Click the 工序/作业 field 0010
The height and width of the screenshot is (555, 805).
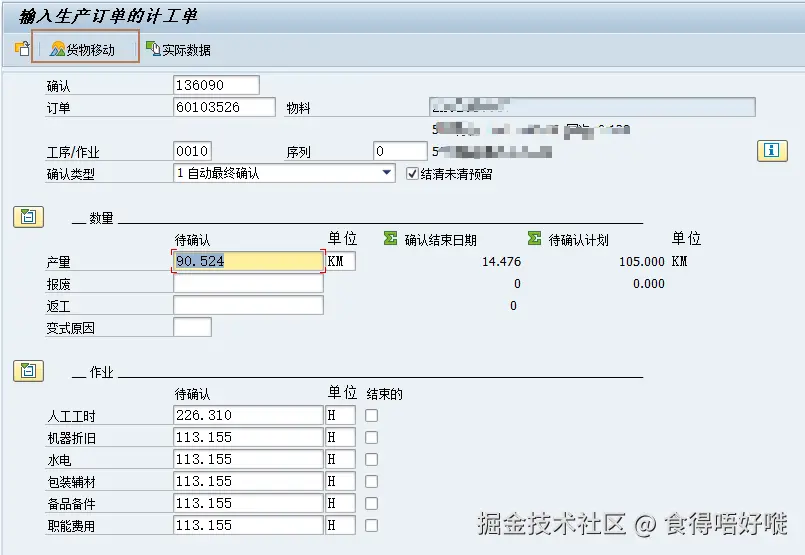[x=193, y=151]
